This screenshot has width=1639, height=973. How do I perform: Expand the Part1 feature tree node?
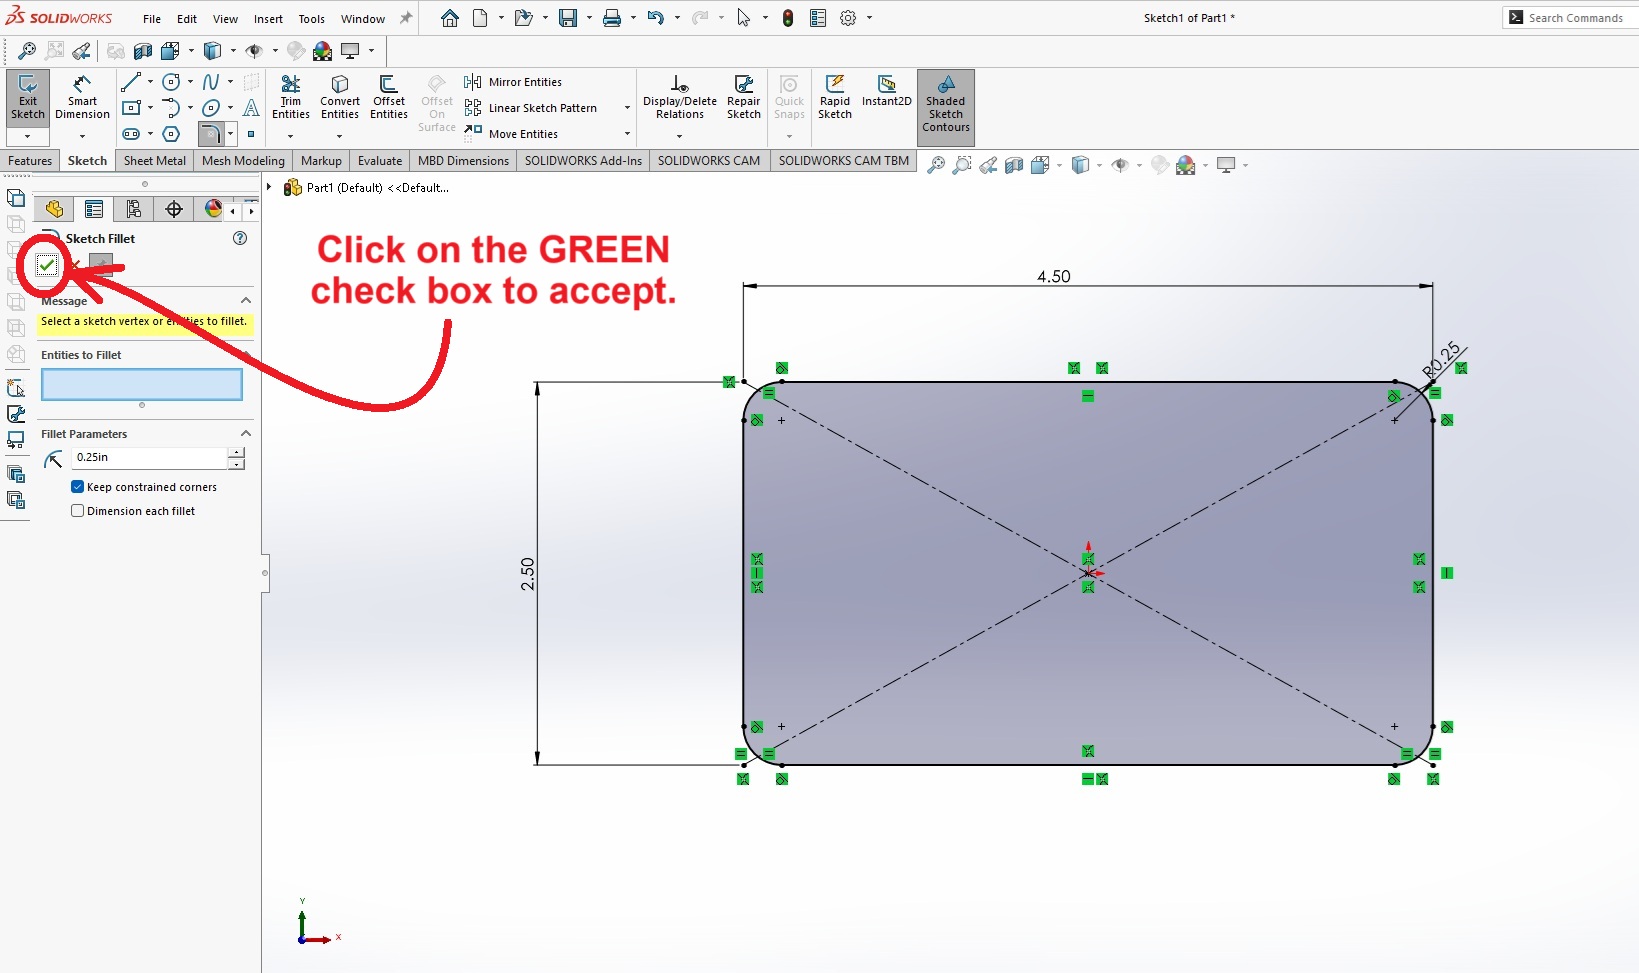click(x=269, y=187)
